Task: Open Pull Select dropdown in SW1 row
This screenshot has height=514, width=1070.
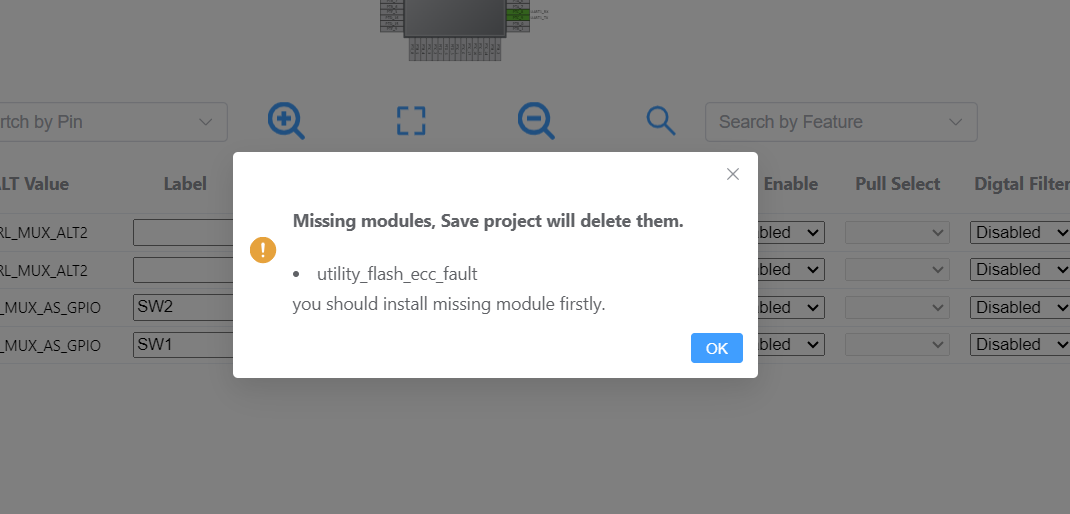Action: click(896, 344)
